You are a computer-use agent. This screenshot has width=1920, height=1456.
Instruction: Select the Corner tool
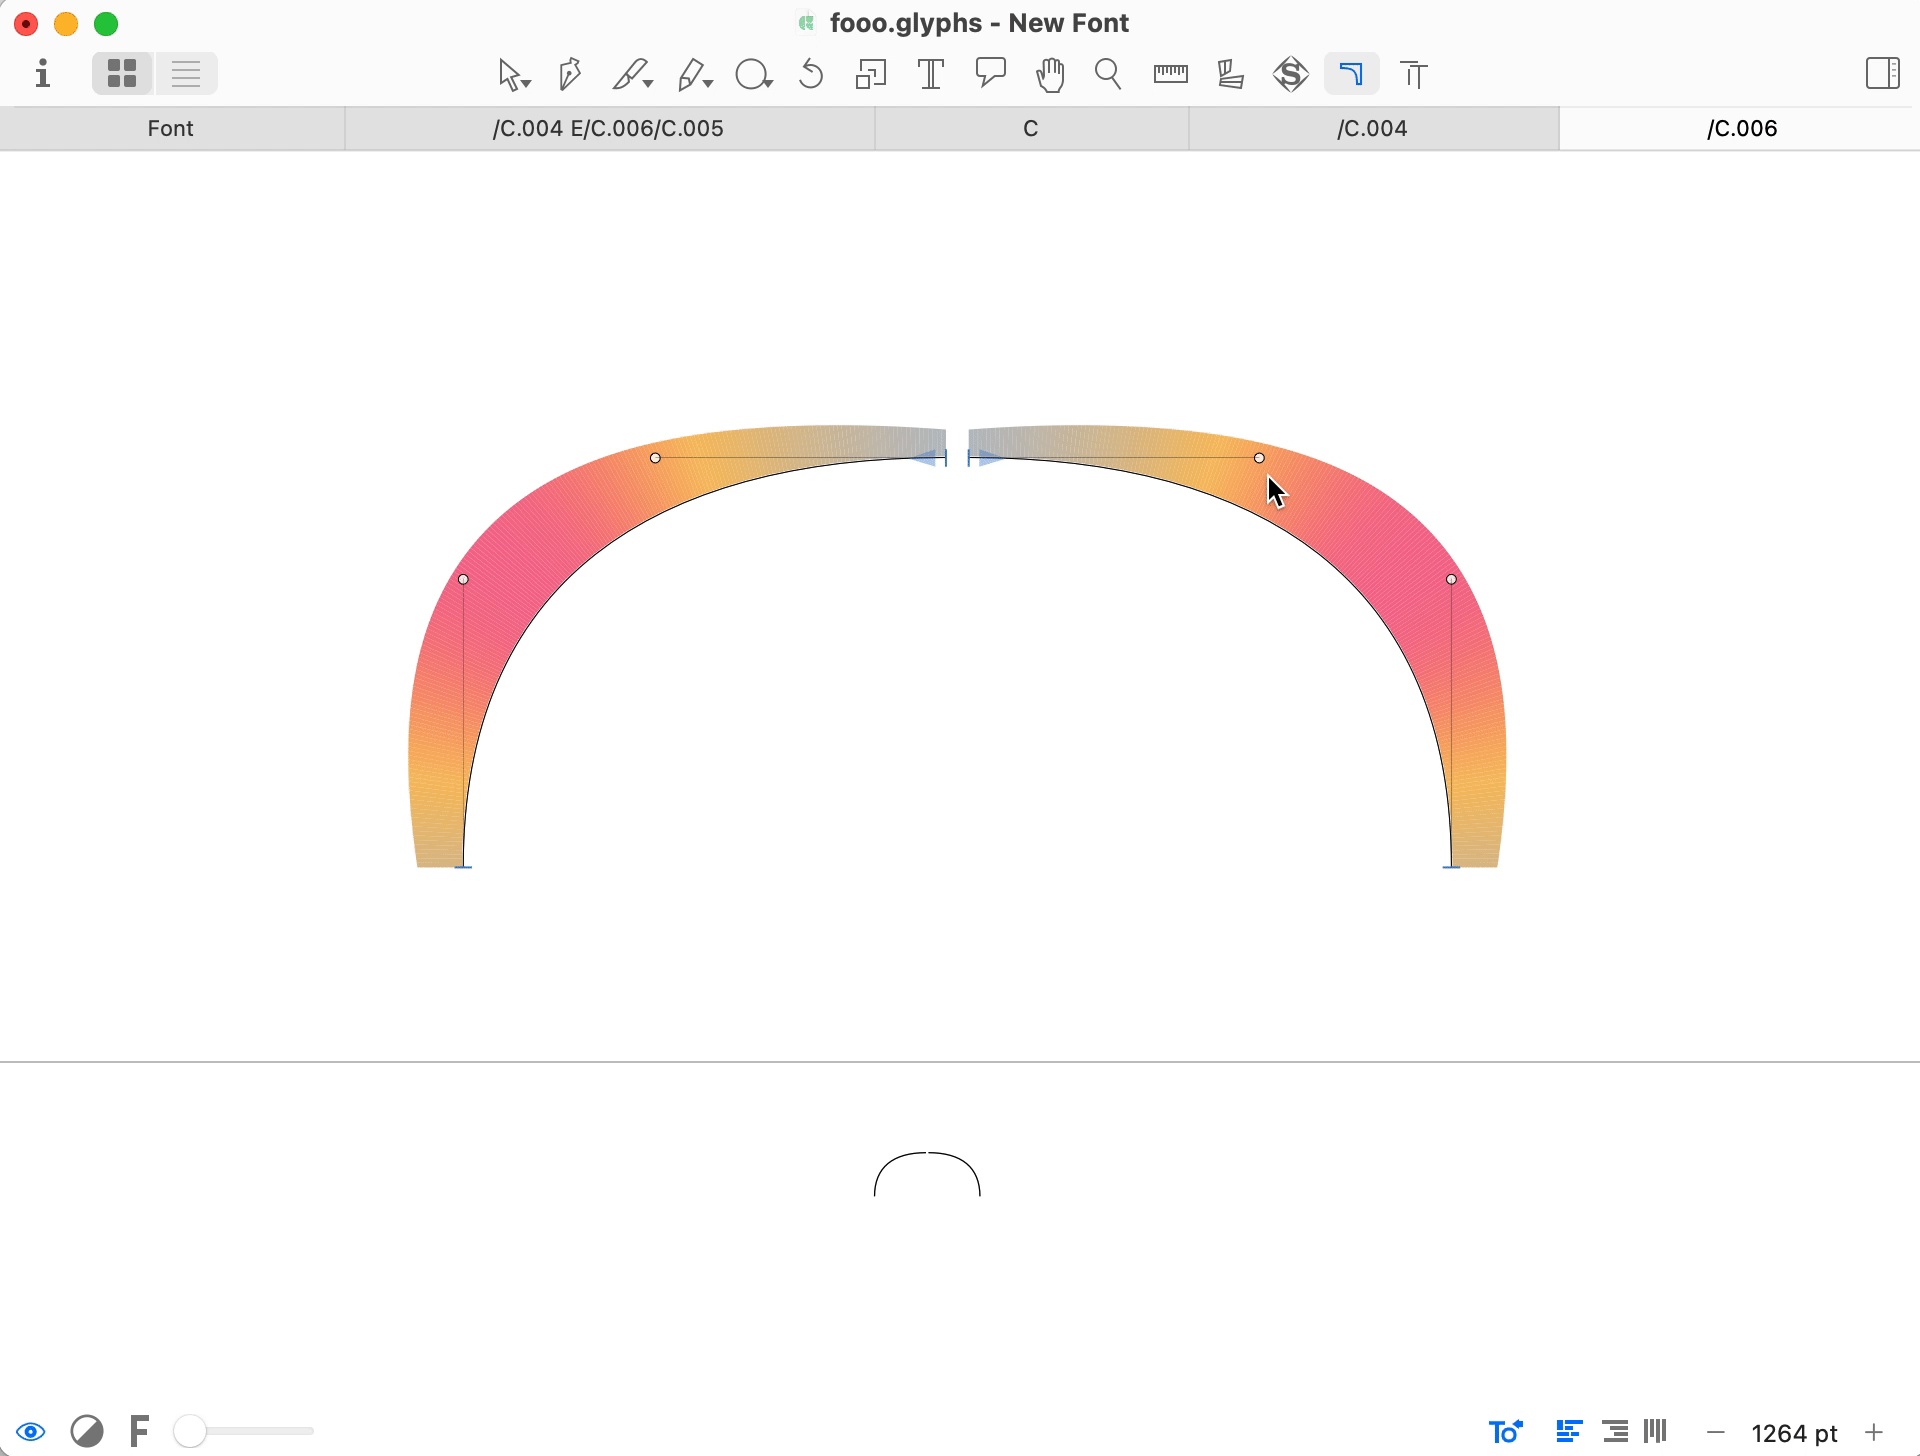click(x=1351, y=73)
